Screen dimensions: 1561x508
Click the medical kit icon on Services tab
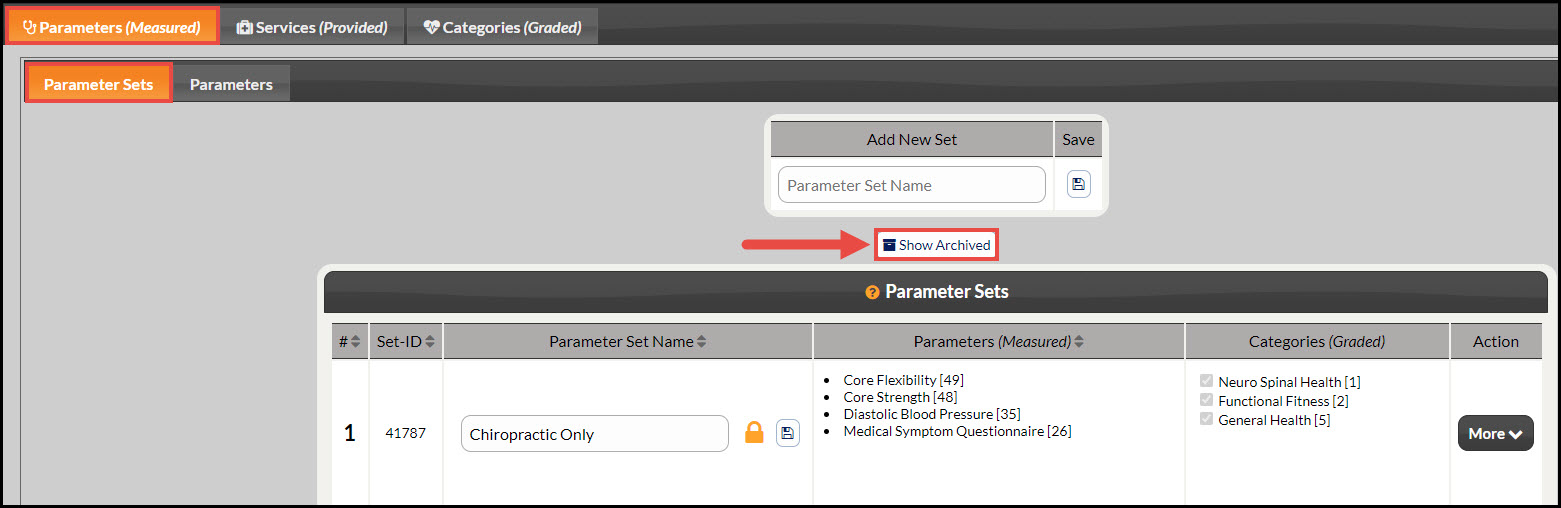(244, 27)
